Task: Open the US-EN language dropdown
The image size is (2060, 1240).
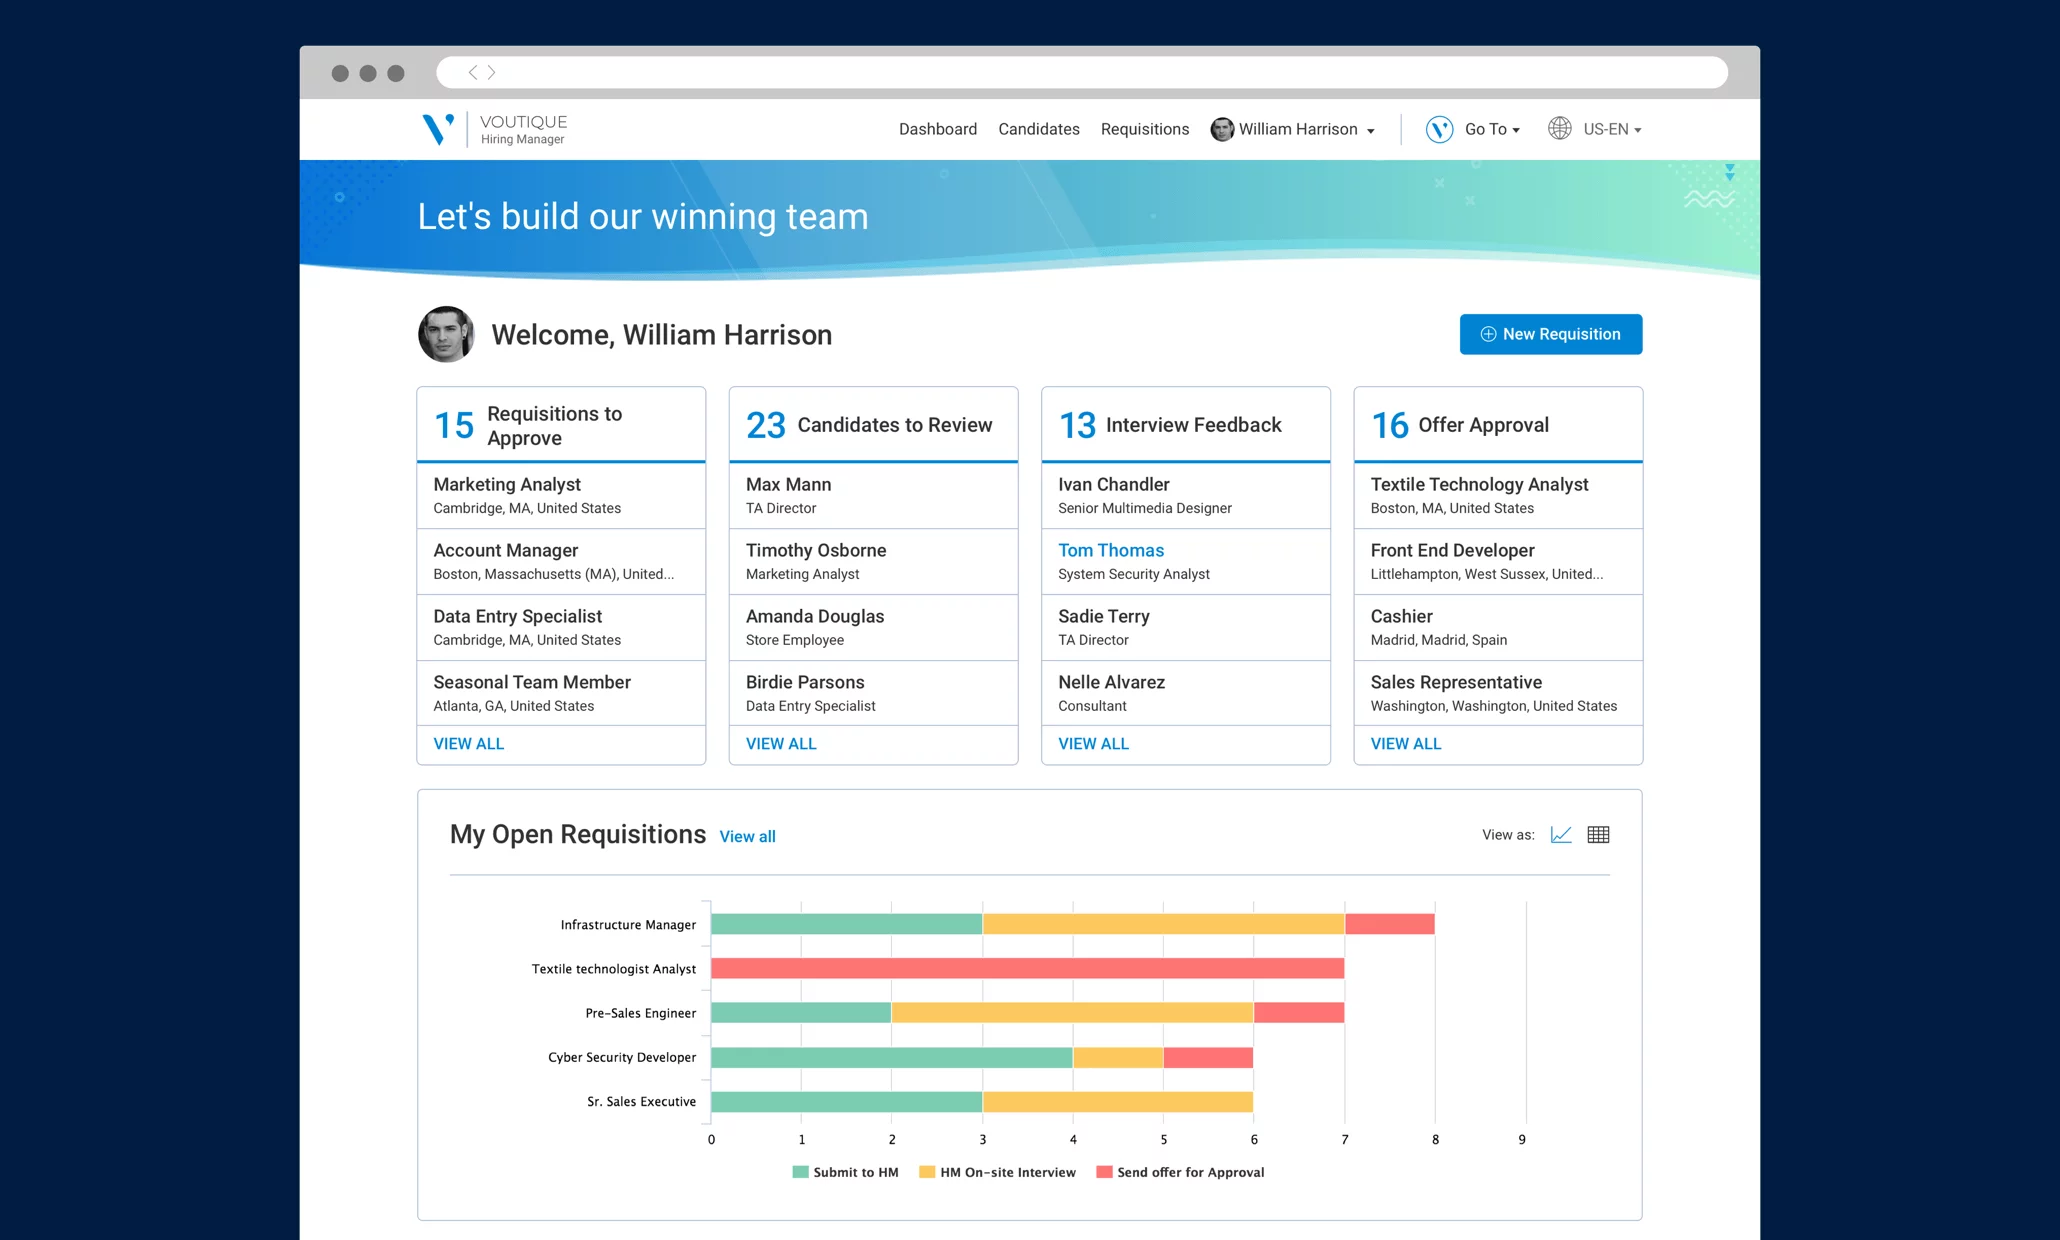Action: 1609,129
